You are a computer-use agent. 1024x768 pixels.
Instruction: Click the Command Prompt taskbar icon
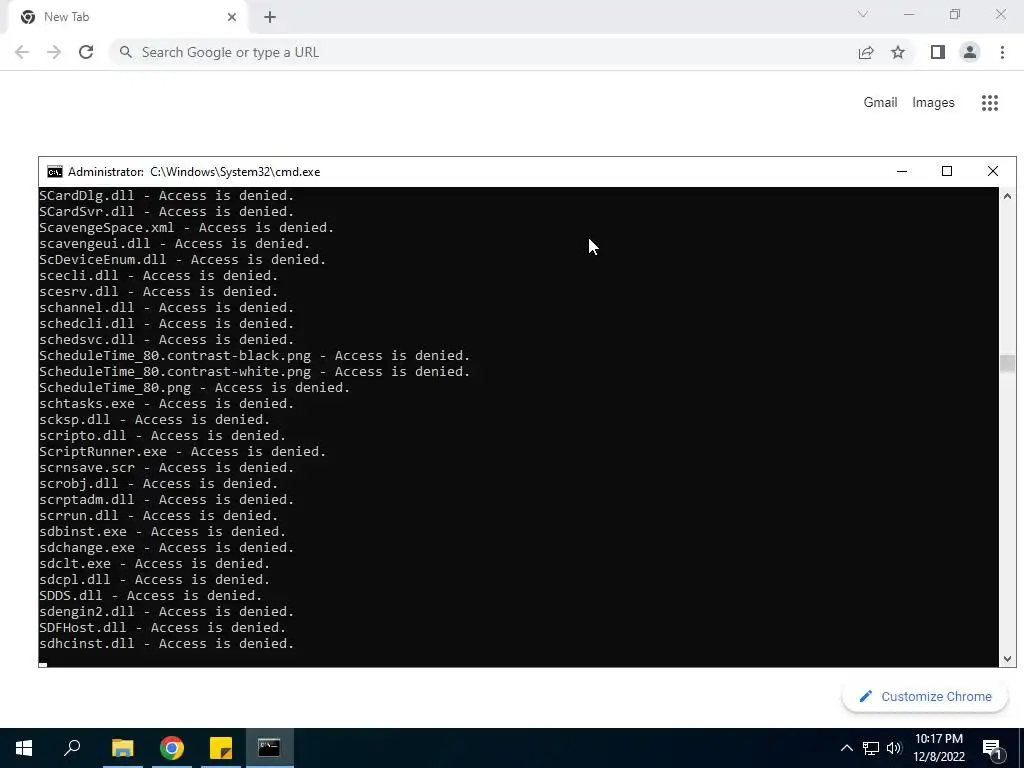(x=269, y=748)
